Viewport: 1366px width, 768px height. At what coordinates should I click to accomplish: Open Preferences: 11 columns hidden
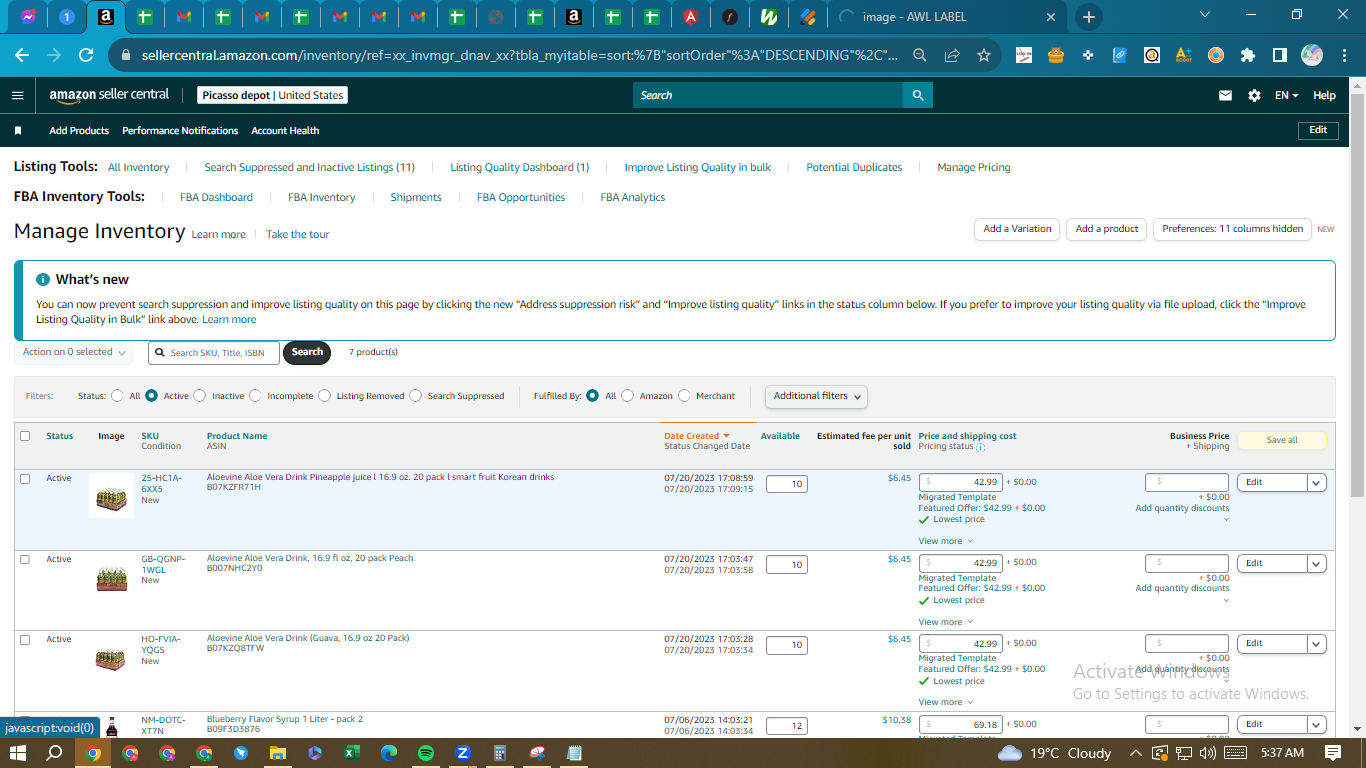point(1233,229)
